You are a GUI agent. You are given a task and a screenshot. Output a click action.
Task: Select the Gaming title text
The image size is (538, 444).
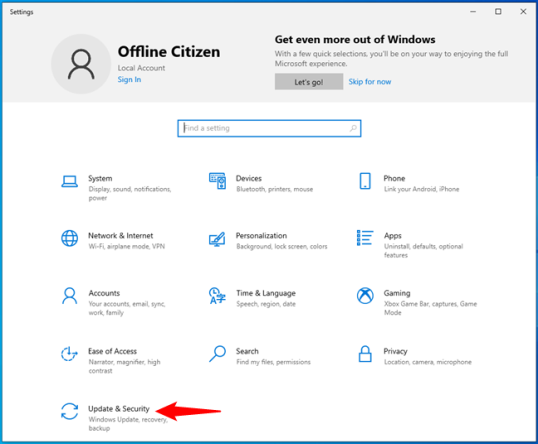click(397, 293)
